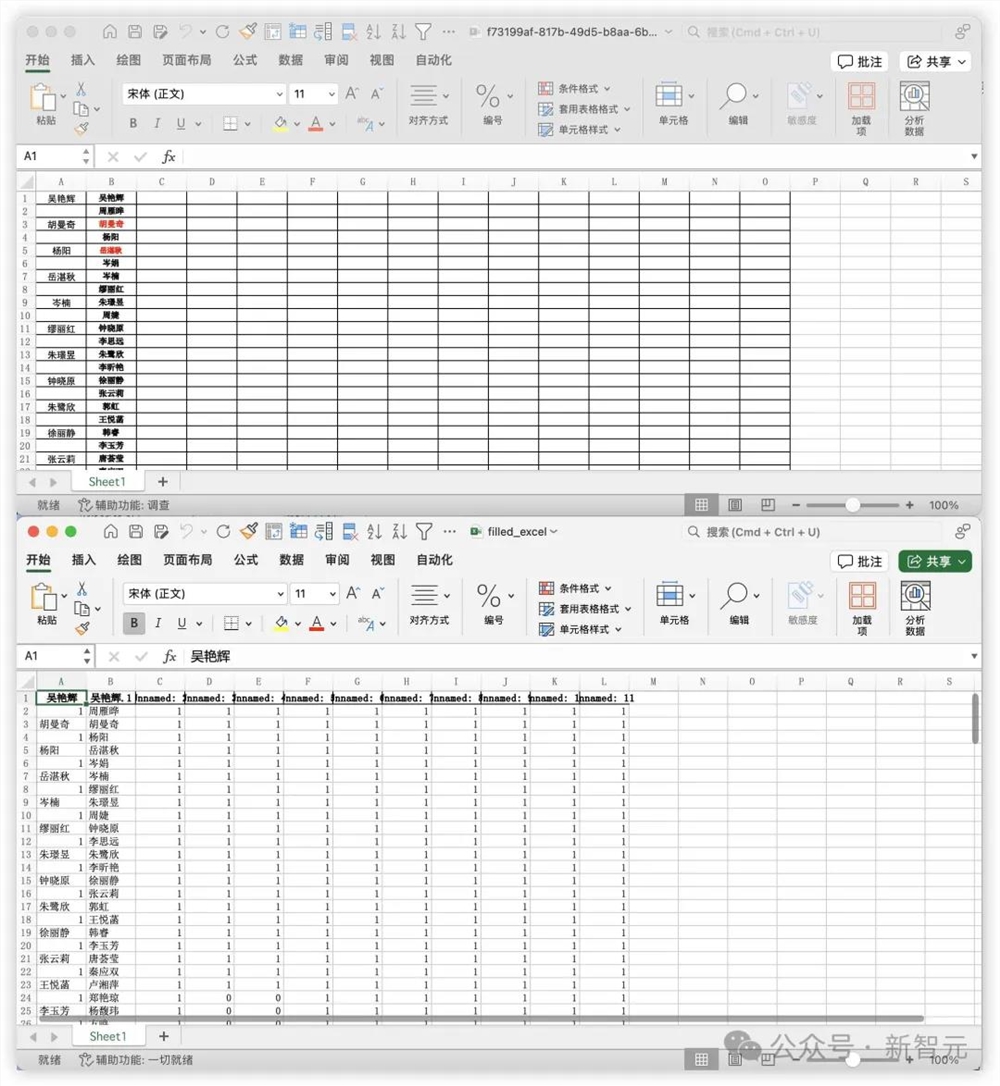Image resolution: width=1000 pixels, height=1086 pixels.
Task: Click the 批注 comments button in lower window
Action: pyautogui.click(x=859, y=561)
